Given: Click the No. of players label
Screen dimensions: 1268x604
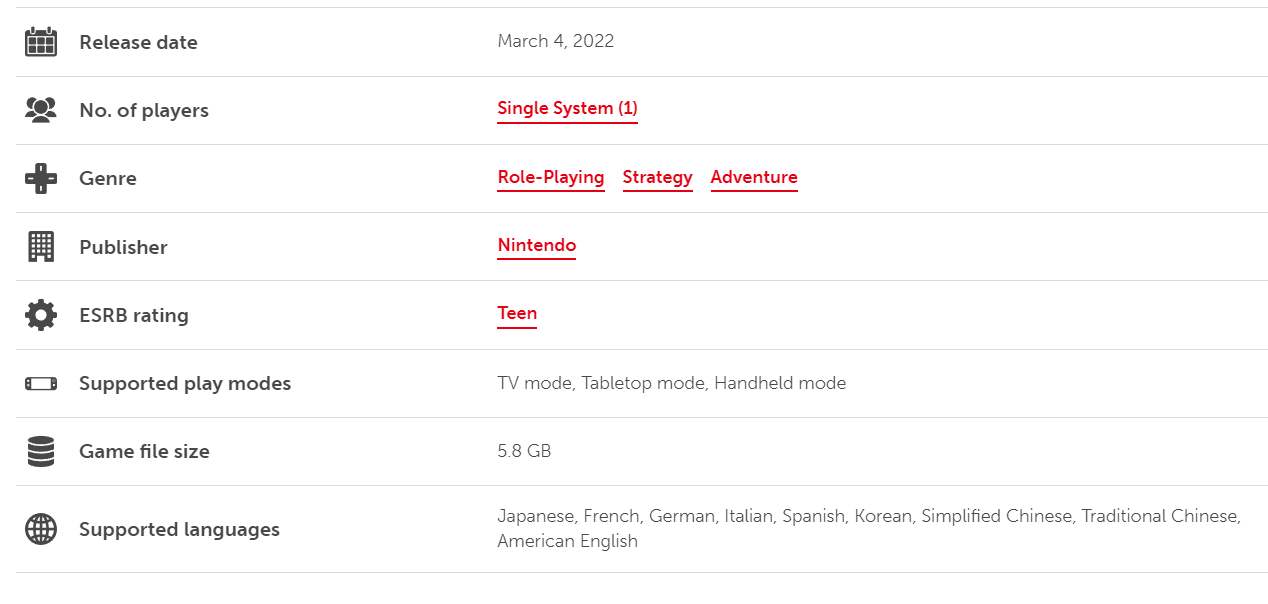Looking at the screenshot, I should tap(144, 110).
